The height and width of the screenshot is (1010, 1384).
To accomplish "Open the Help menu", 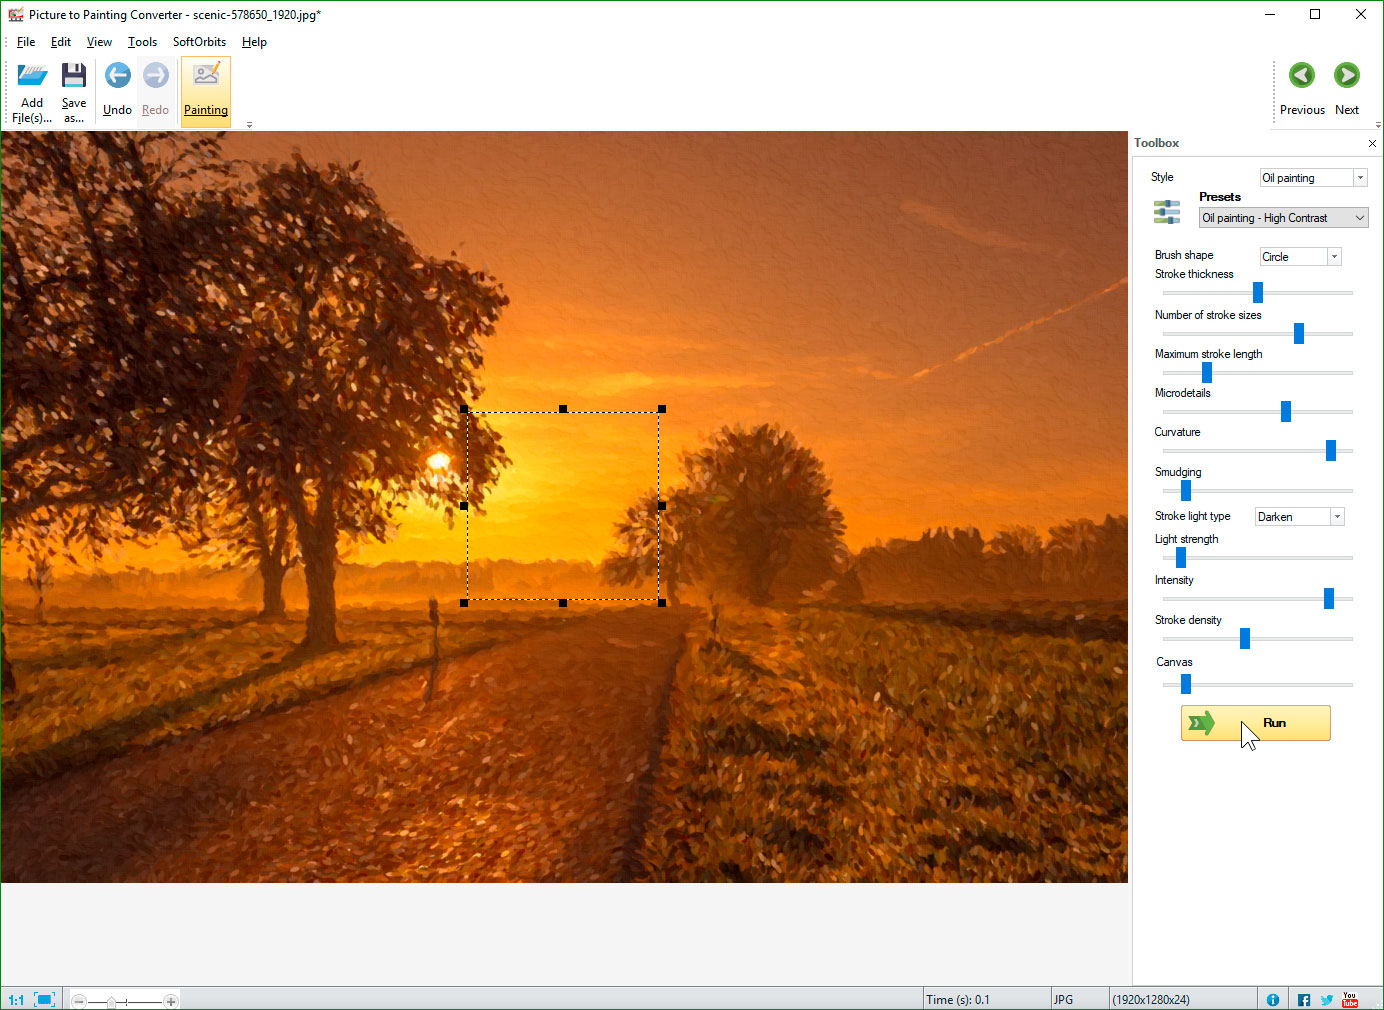I will pos(254,42).
